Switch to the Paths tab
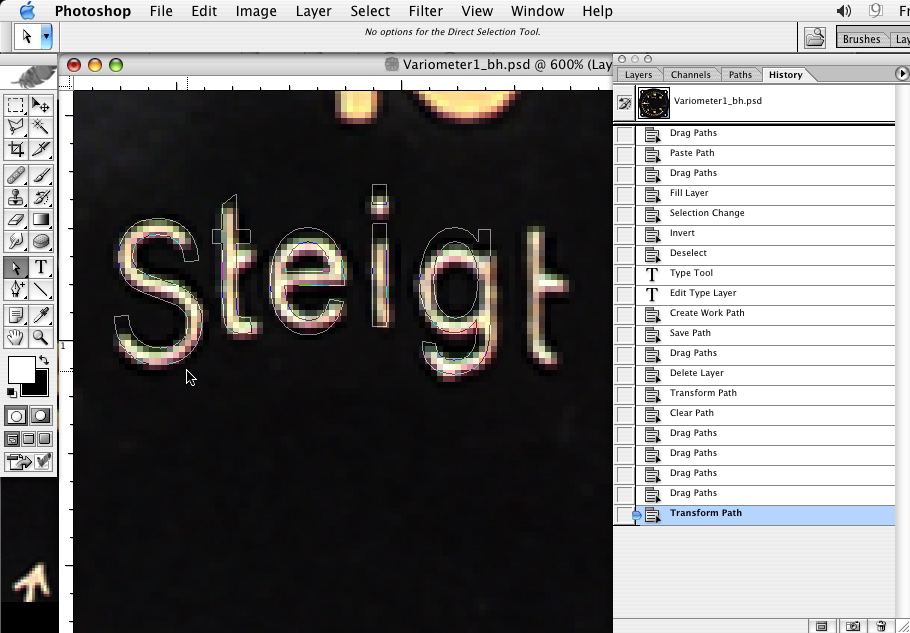Viewport: 910px width, 633px height. [x=740, y=75]
